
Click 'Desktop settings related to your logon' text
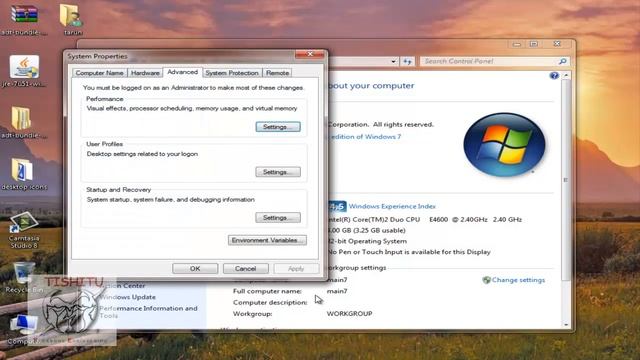(x=142, y=154)
